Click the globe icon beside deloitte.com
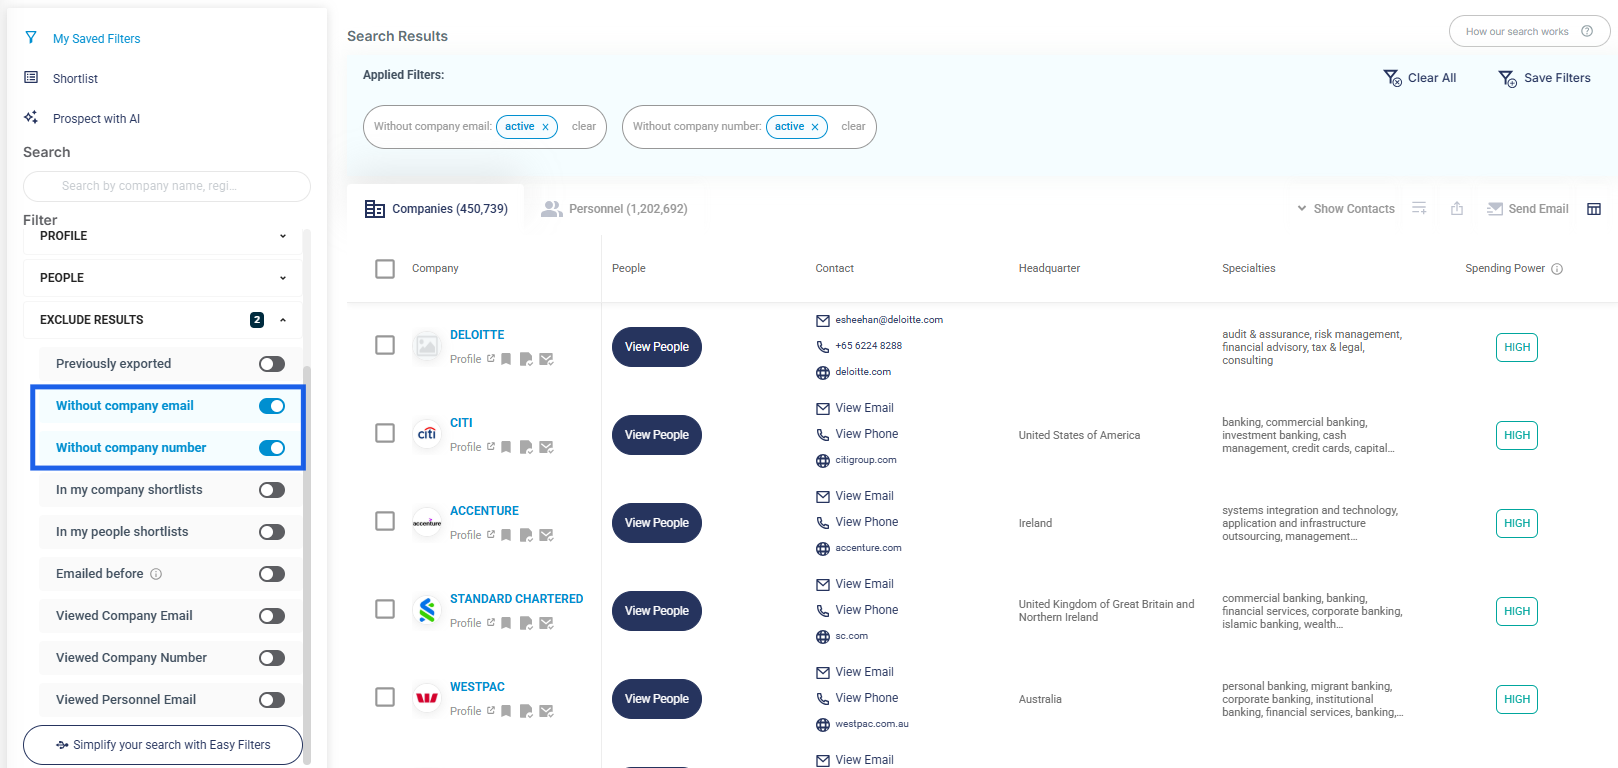This screenshot has width=1618, height=768. pos(823,373)
